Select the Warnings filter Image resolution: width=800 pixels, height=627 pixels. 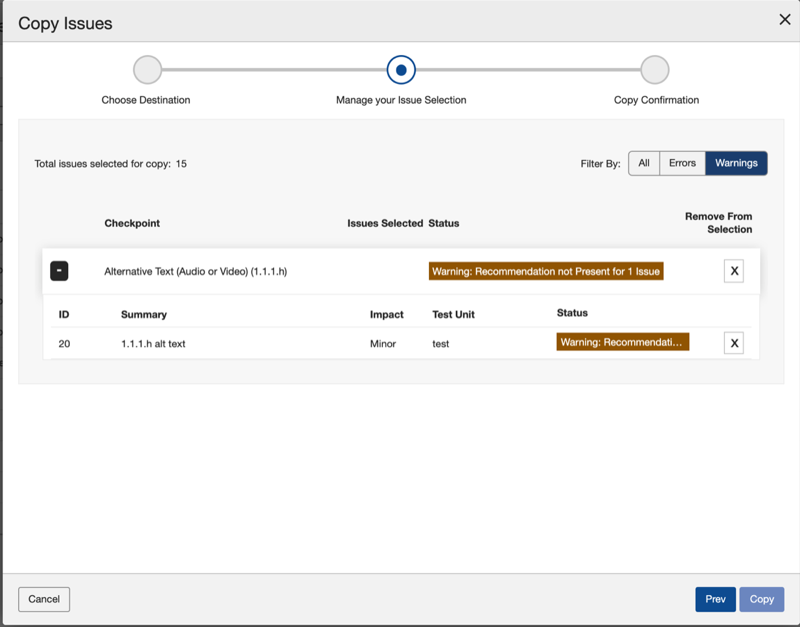click(736, 163)
